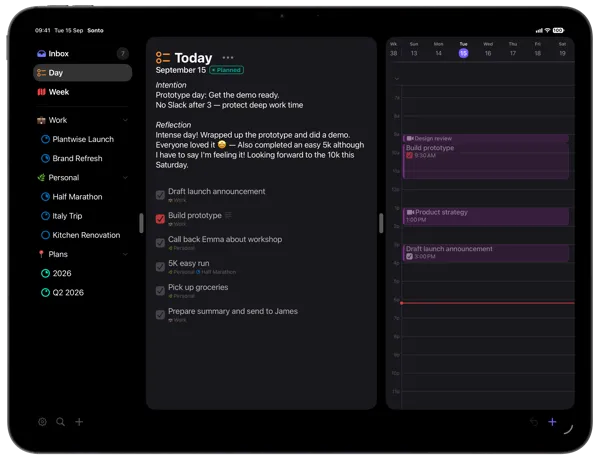600x460 pixels.
Task: Open notes icon on Build prototype task
Action: point(228,215)
